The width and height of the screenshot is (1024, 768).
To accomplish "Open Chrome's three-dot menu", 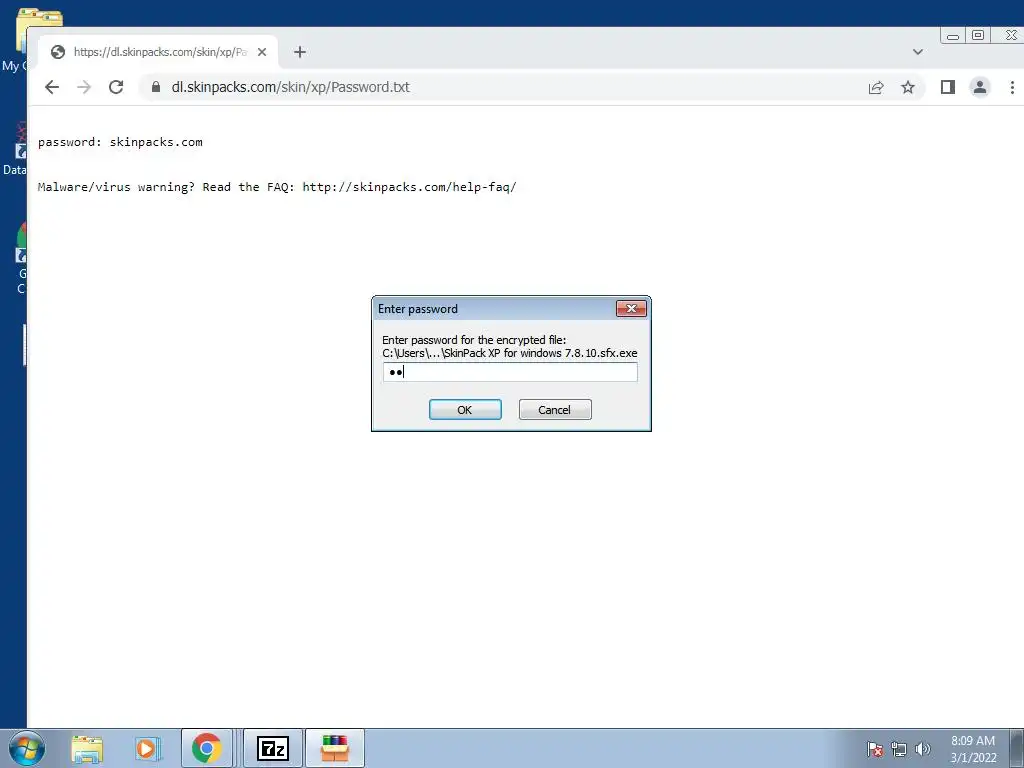I will (1012, 88).
